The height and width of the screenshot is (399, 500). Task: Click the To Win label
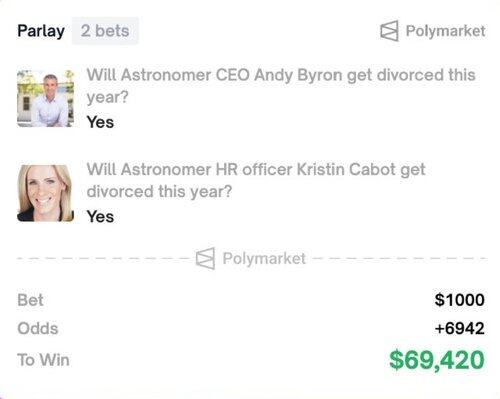(43, 360)
